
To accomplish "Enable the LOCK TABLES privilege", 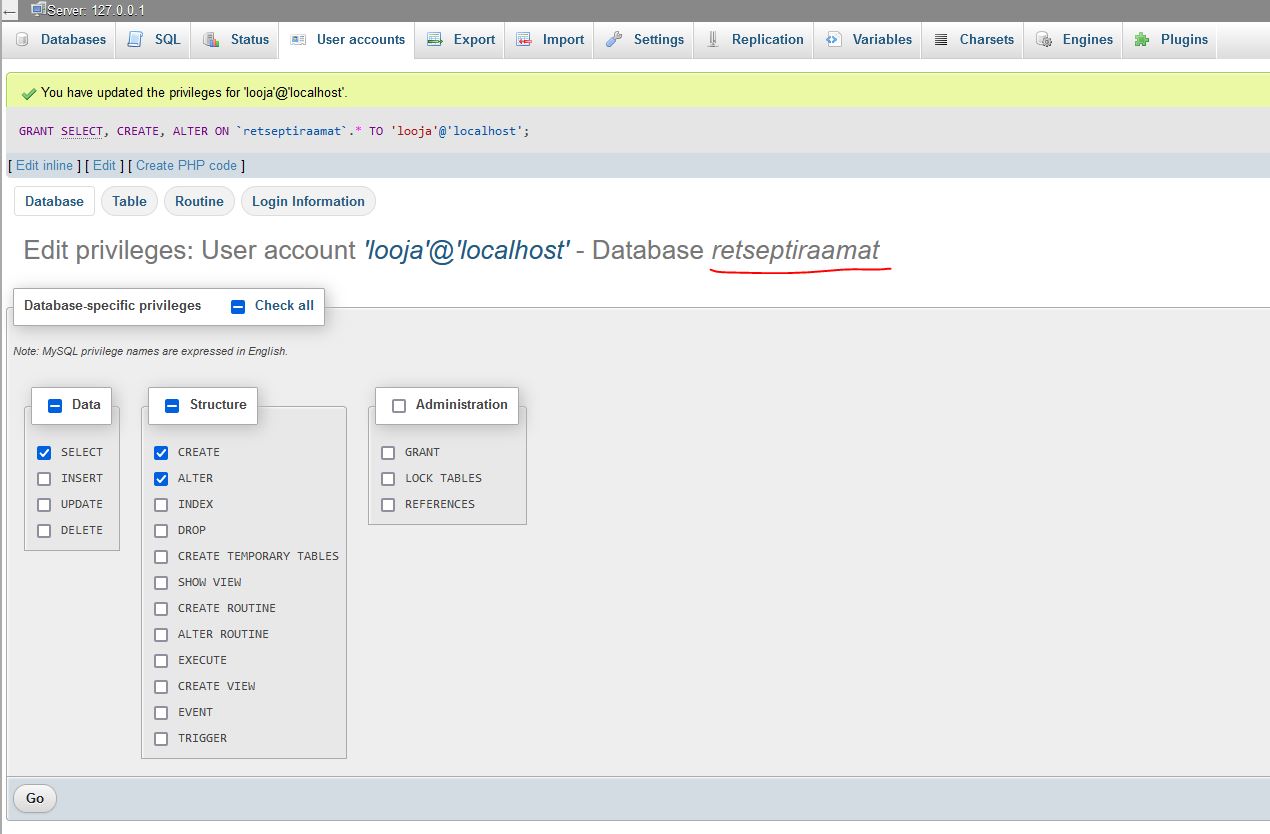I will 388,479.
